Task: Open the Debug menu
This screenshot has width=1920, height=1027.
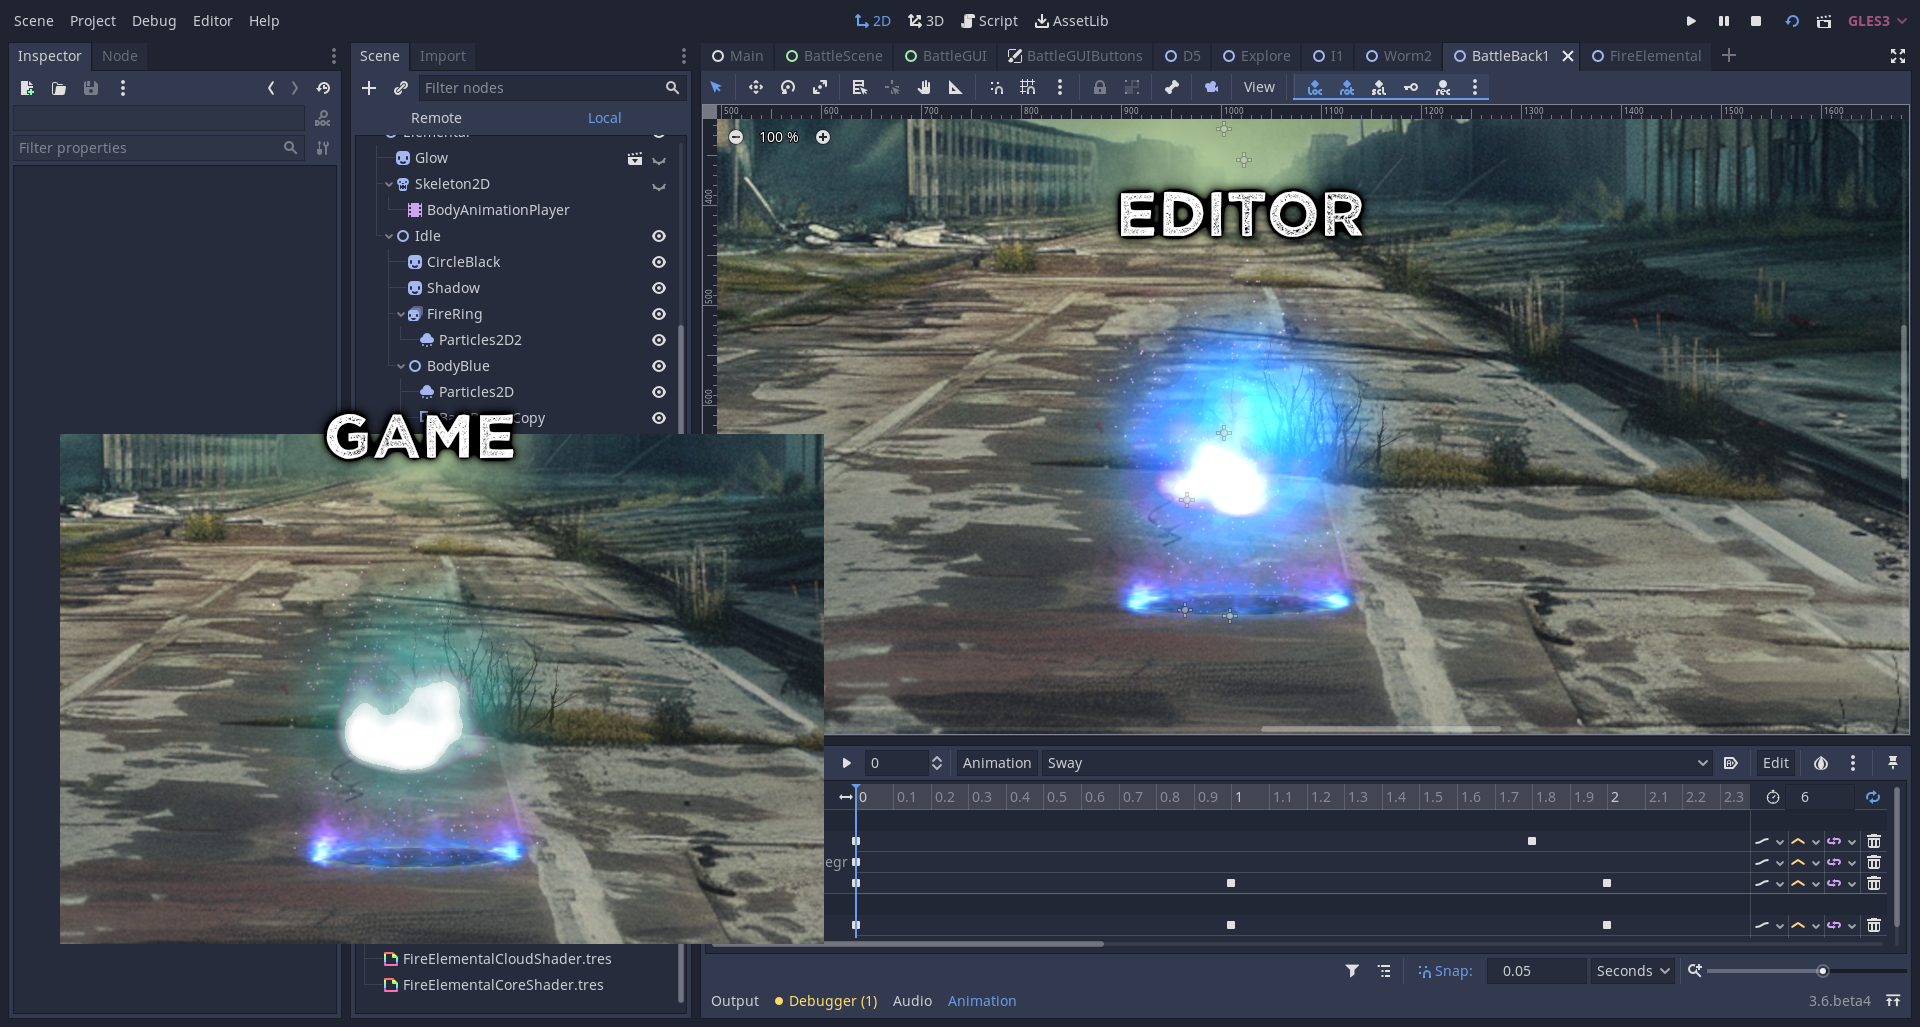Action: pyautogui.click(x=153, y=21)
